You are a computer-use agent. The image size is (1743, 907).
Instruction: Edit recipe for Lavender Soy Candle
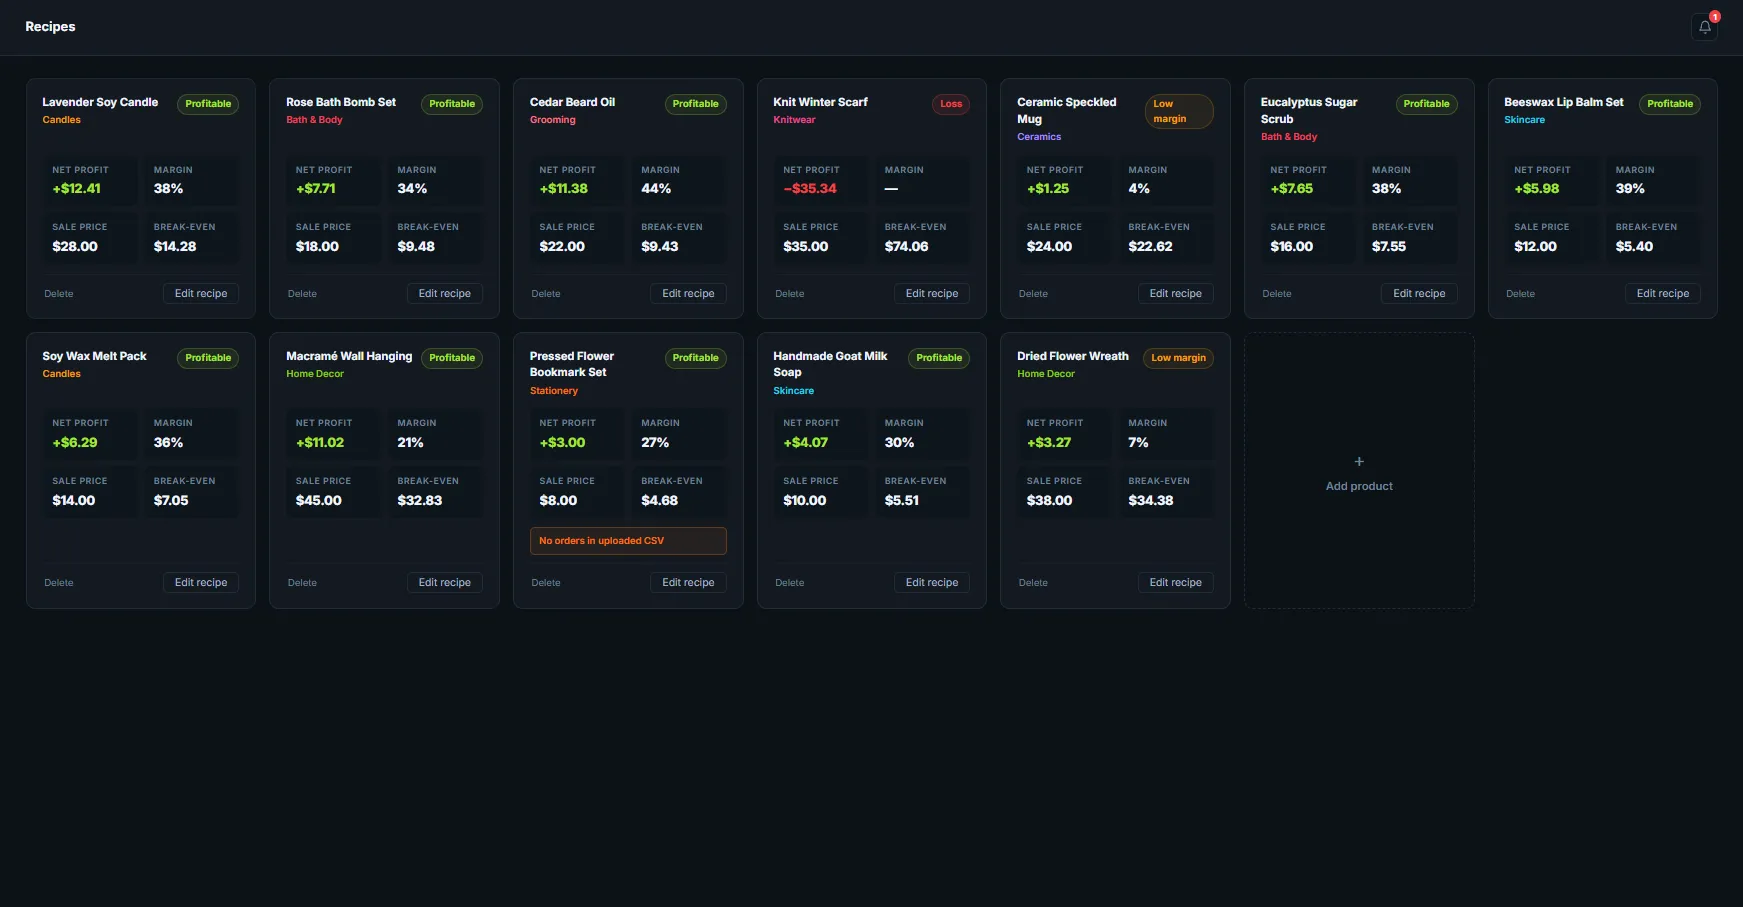(x=201, y=294)
